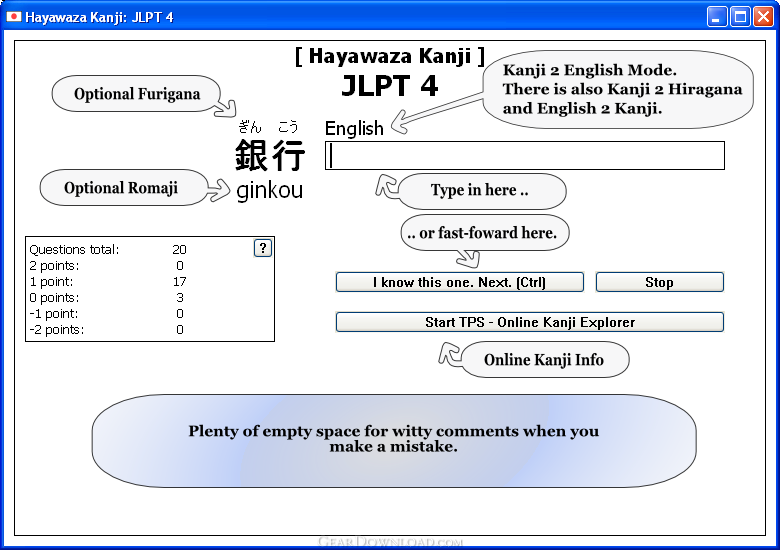This screenshot has height=550, width=780.
Task: Click the '0 points:' score row
Action: 107,297
